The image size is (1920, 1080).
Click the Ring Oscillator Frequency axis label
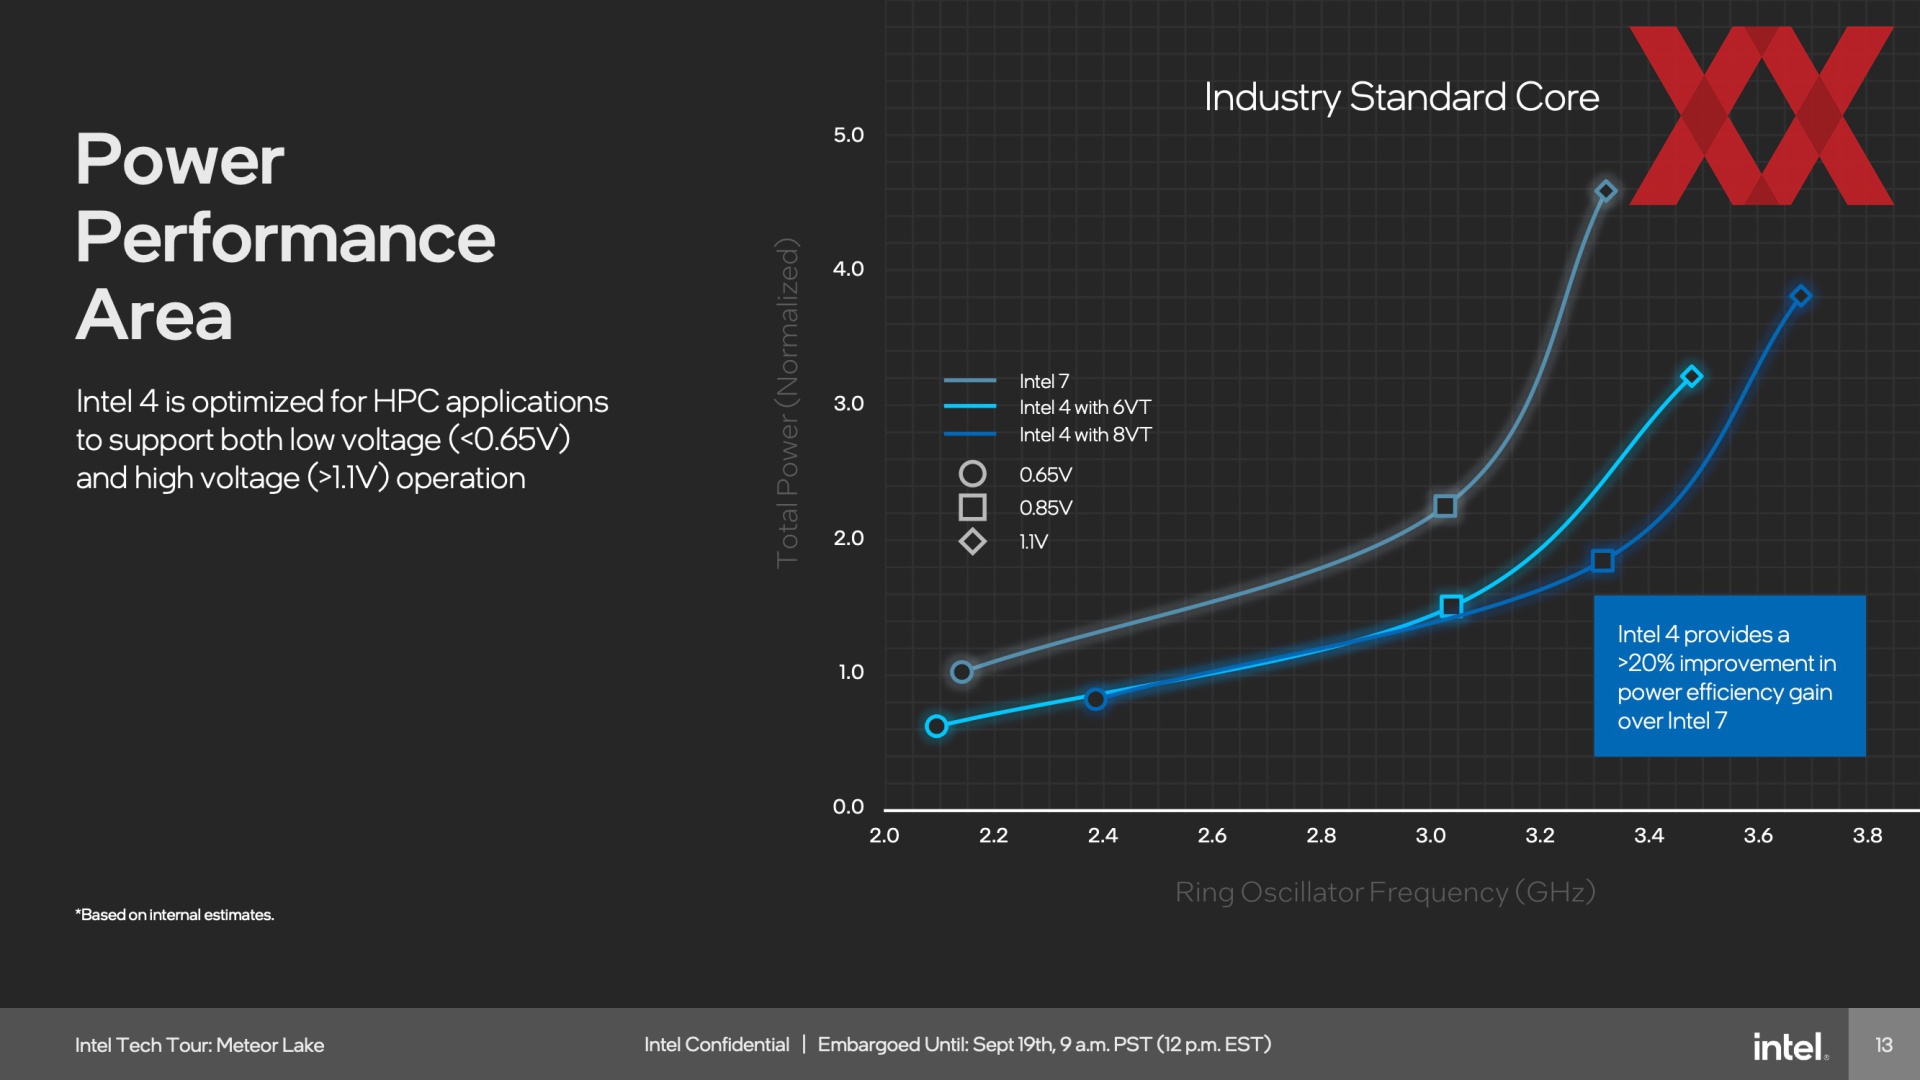pyautogui.click(x=1385, y=892)
